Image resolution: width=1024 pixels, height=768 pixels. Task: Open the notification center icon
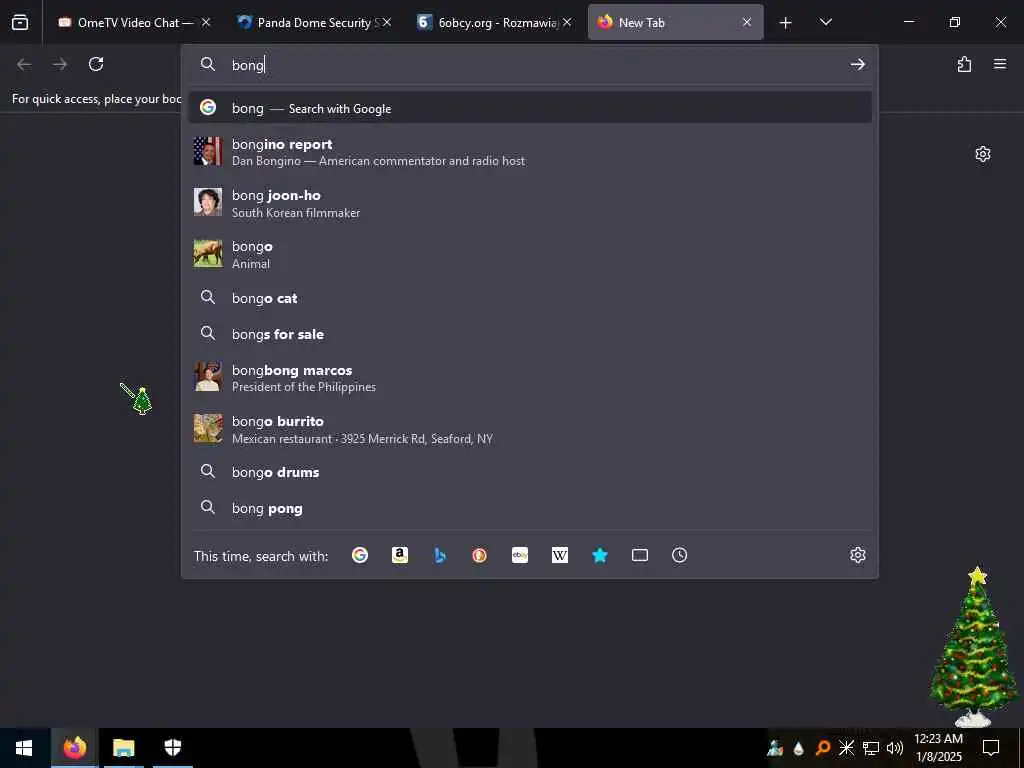(x=991, y=748)
